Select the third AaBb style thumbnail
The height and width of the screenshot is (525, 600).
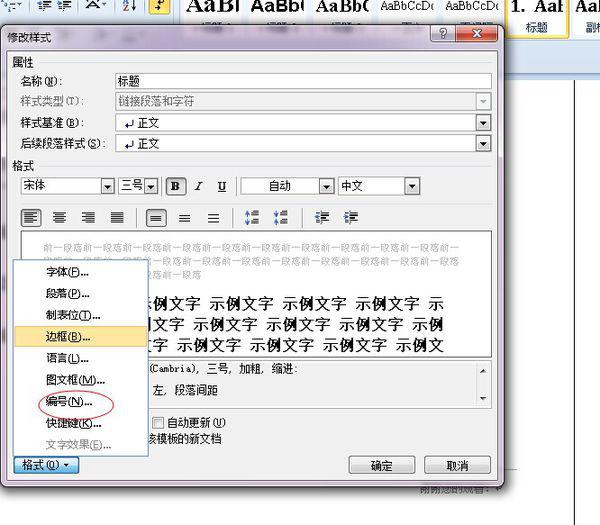(342, 11)
